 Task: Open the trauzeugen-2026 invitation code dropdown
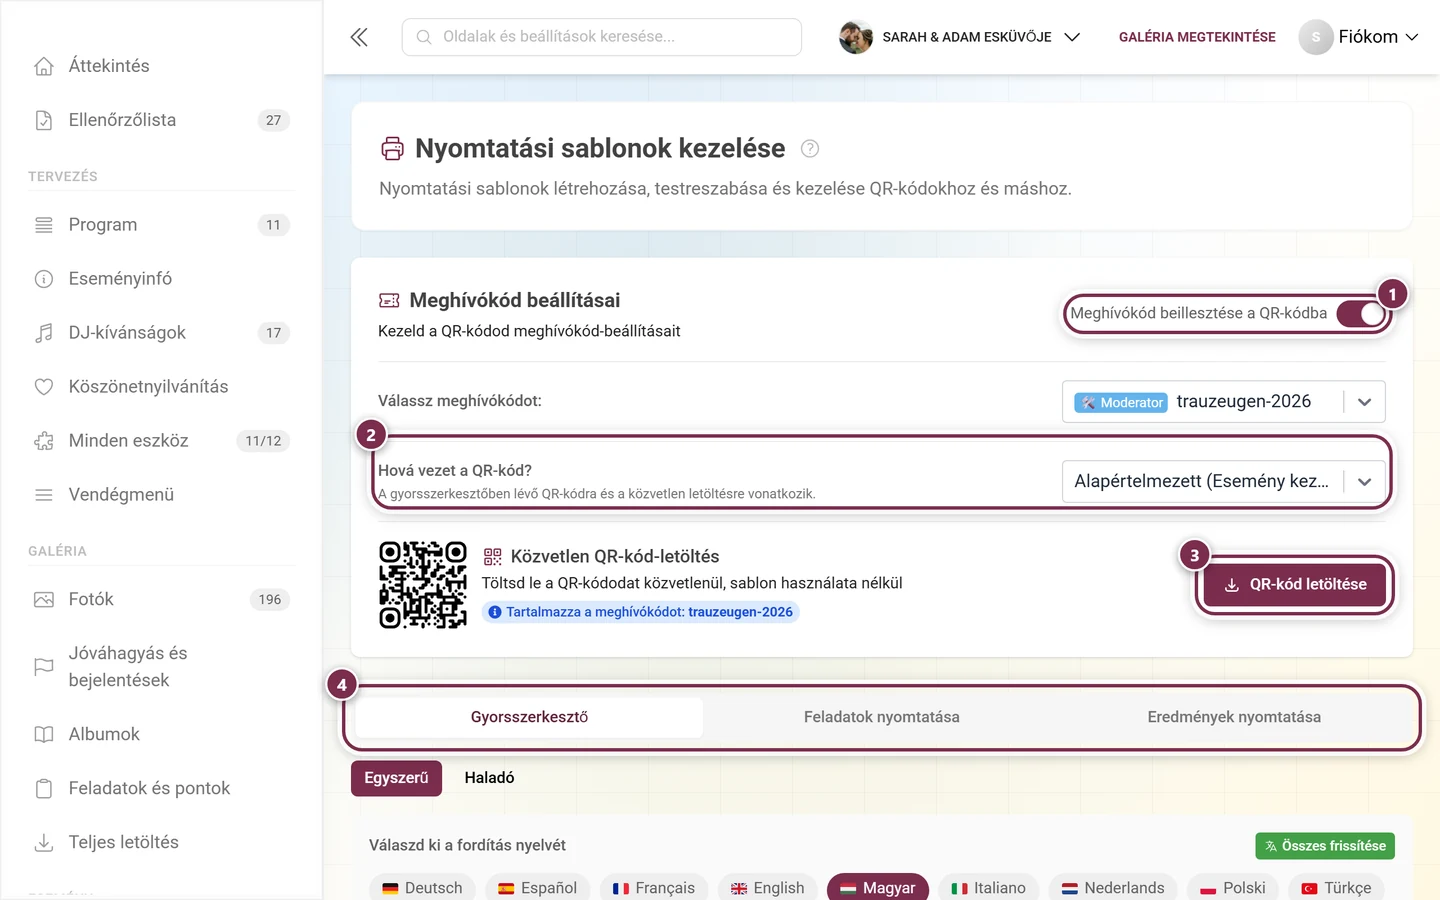pyautogui.click(x=1224, y=402)
